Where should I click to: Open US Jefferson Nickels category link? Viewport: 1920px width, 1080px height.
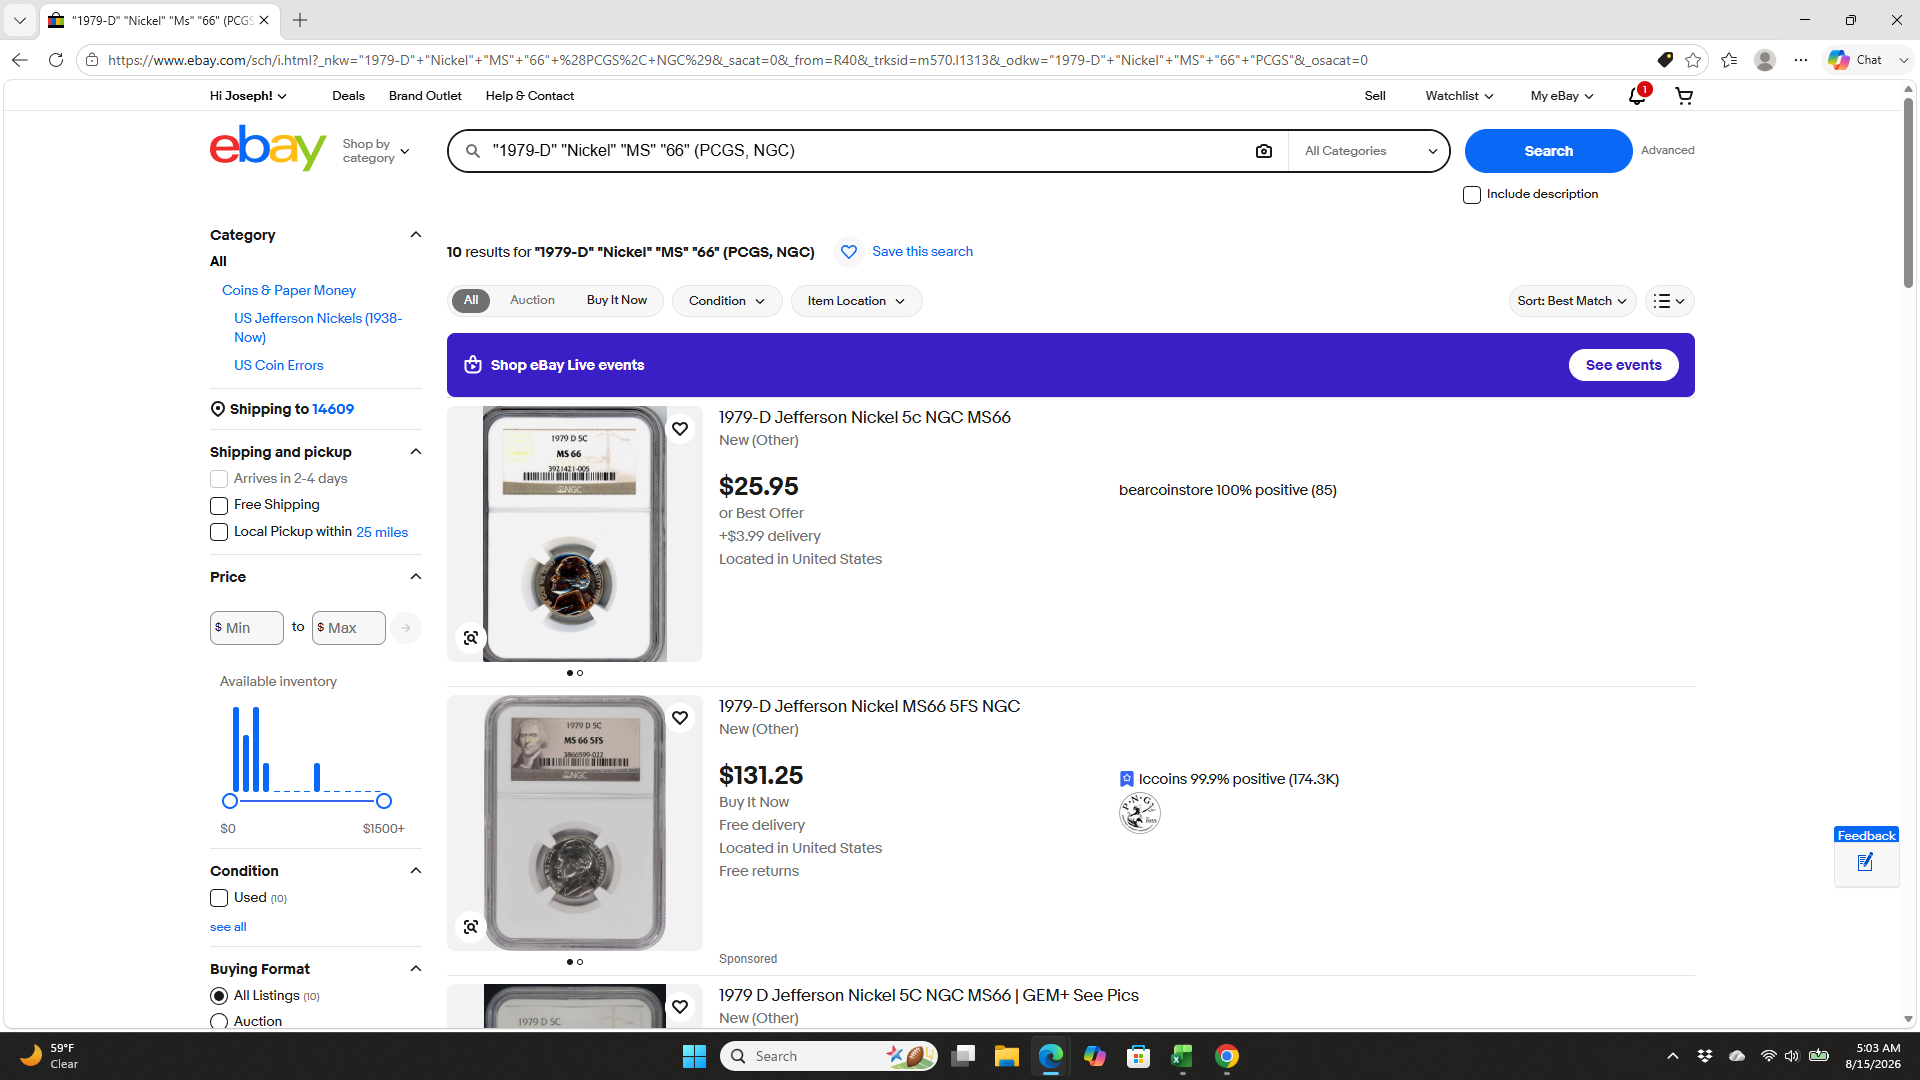click(318, 328)
